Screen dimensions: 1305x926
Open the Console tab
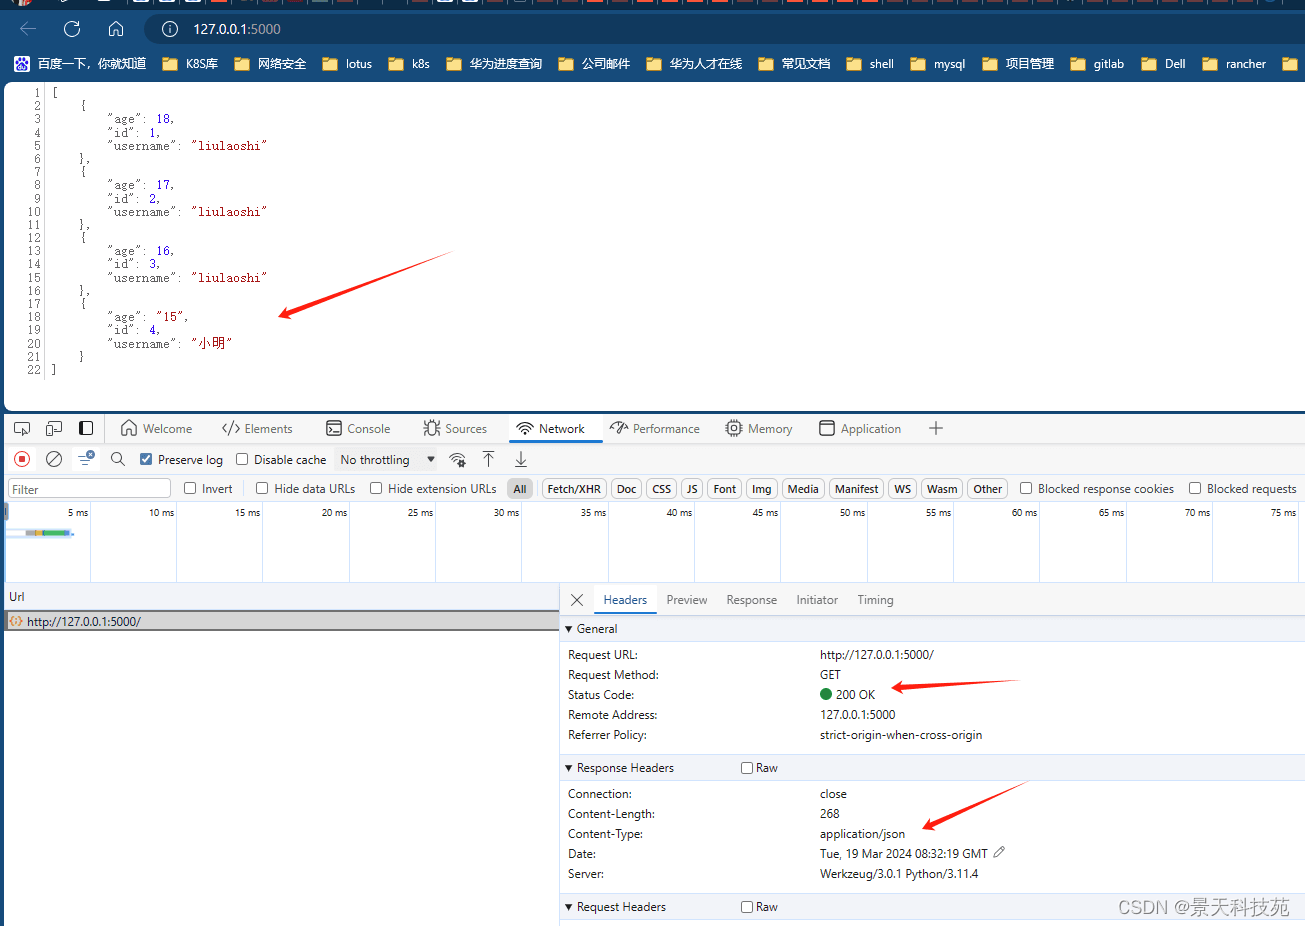click(x=358, y=428)
